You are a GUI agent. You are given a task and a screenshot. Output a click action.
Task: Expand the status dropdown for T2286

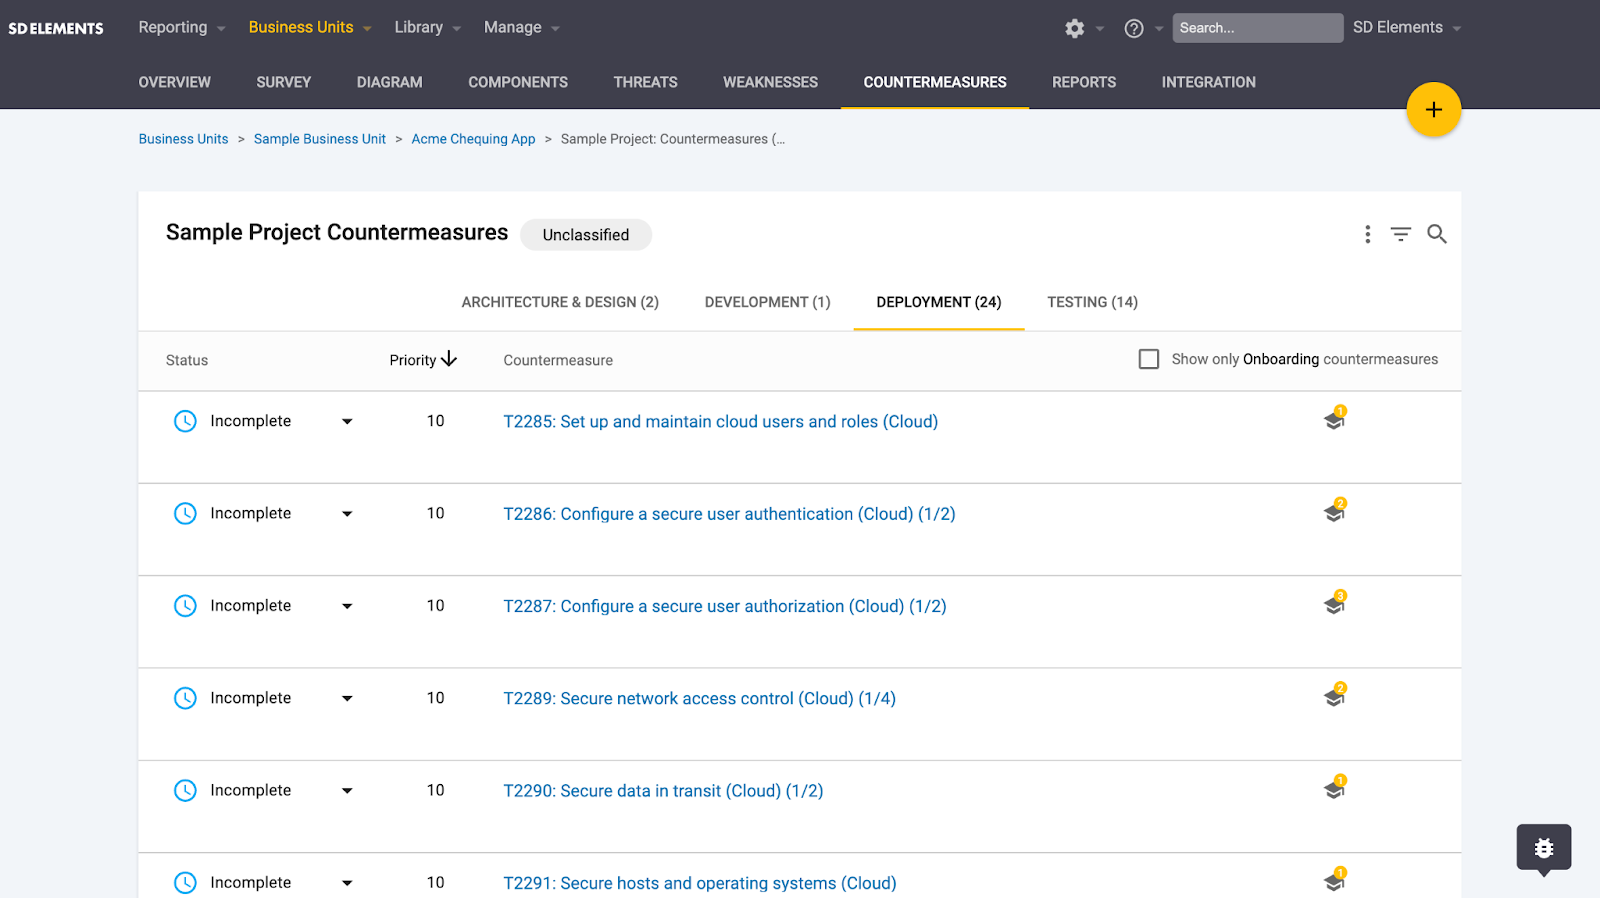click(347, 514)
